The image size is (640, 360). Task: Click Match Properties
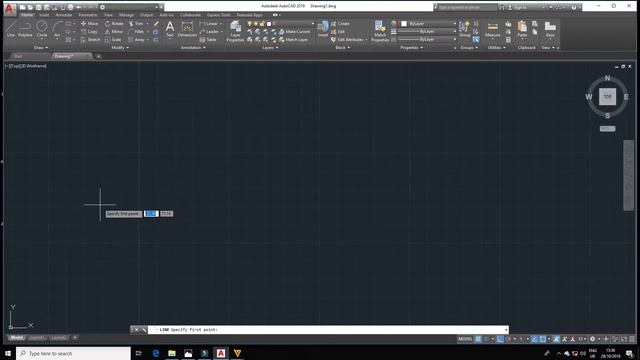(x=380, y=31)
